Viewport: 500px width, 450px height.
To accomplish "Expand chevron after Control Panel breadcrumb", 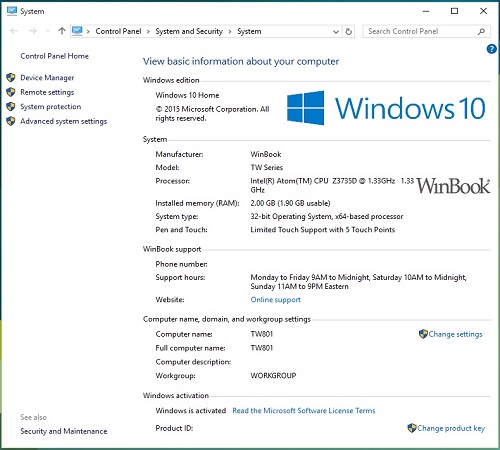I will click(x=148, y=32).
